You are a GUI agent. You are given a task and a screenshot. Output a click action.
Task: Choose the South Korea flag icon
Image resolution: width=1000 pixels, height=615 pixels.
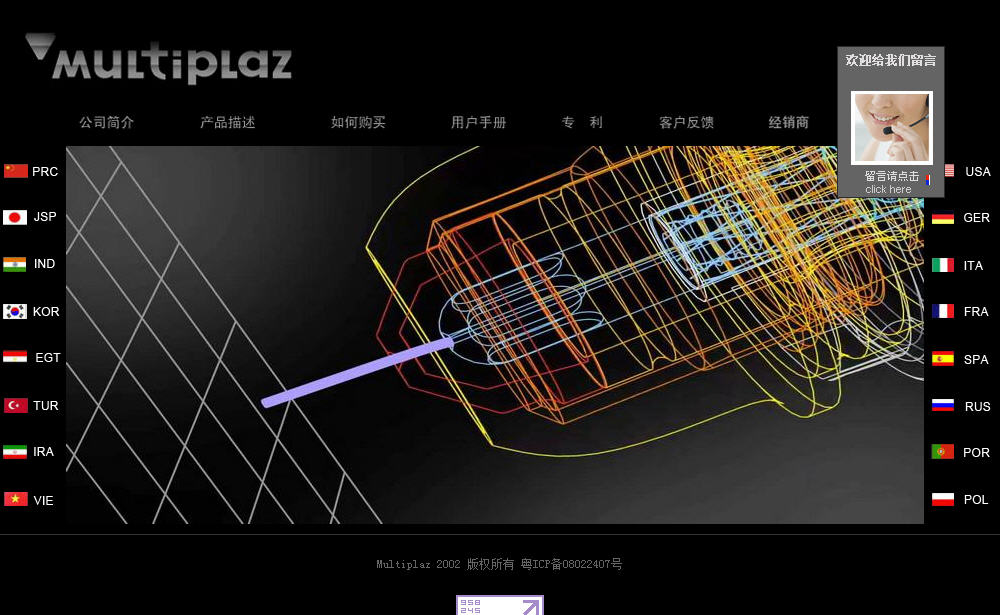[15, 311]
